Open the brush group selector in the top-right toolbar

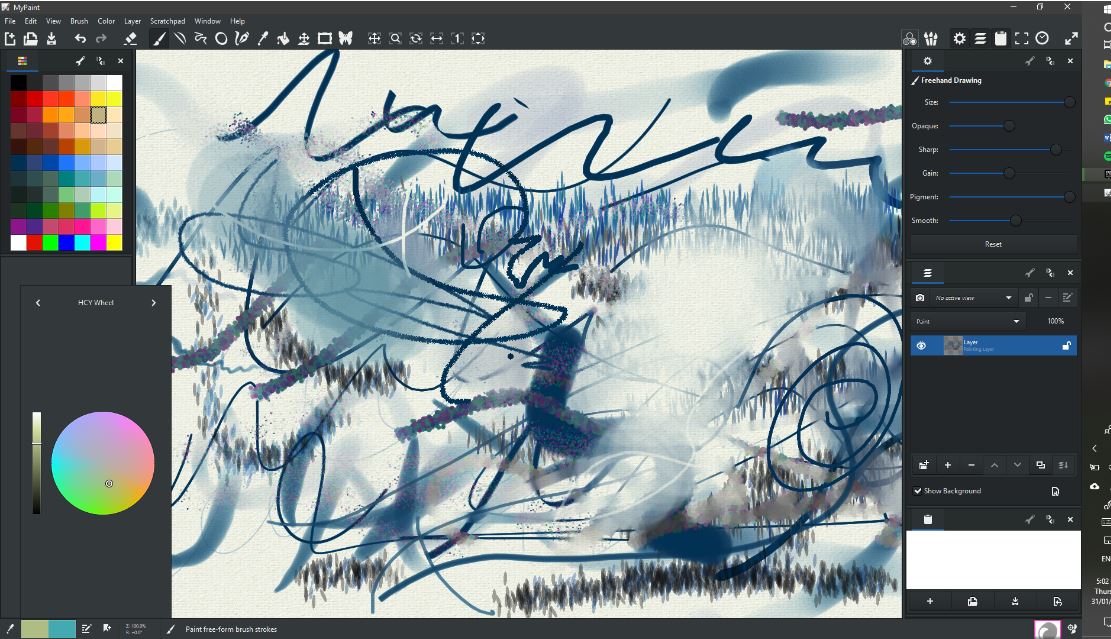[x=932, y=38]
